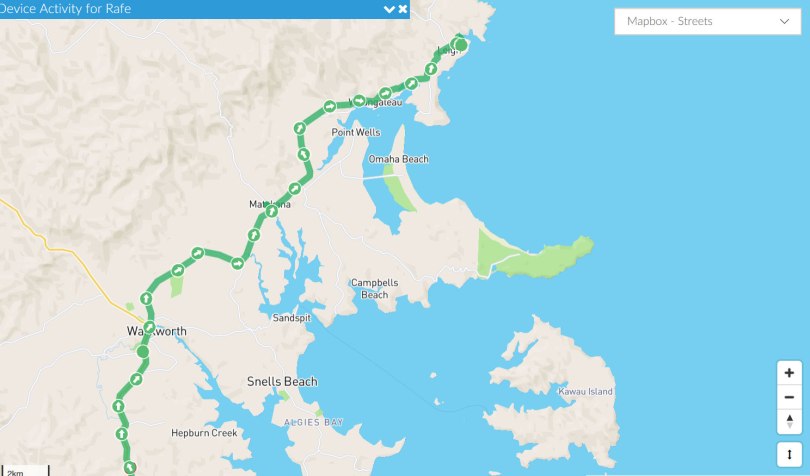Viewport: 810px width, 476px height.
Task: Click the Sandspit place label
Action: [x=291, y=318]
